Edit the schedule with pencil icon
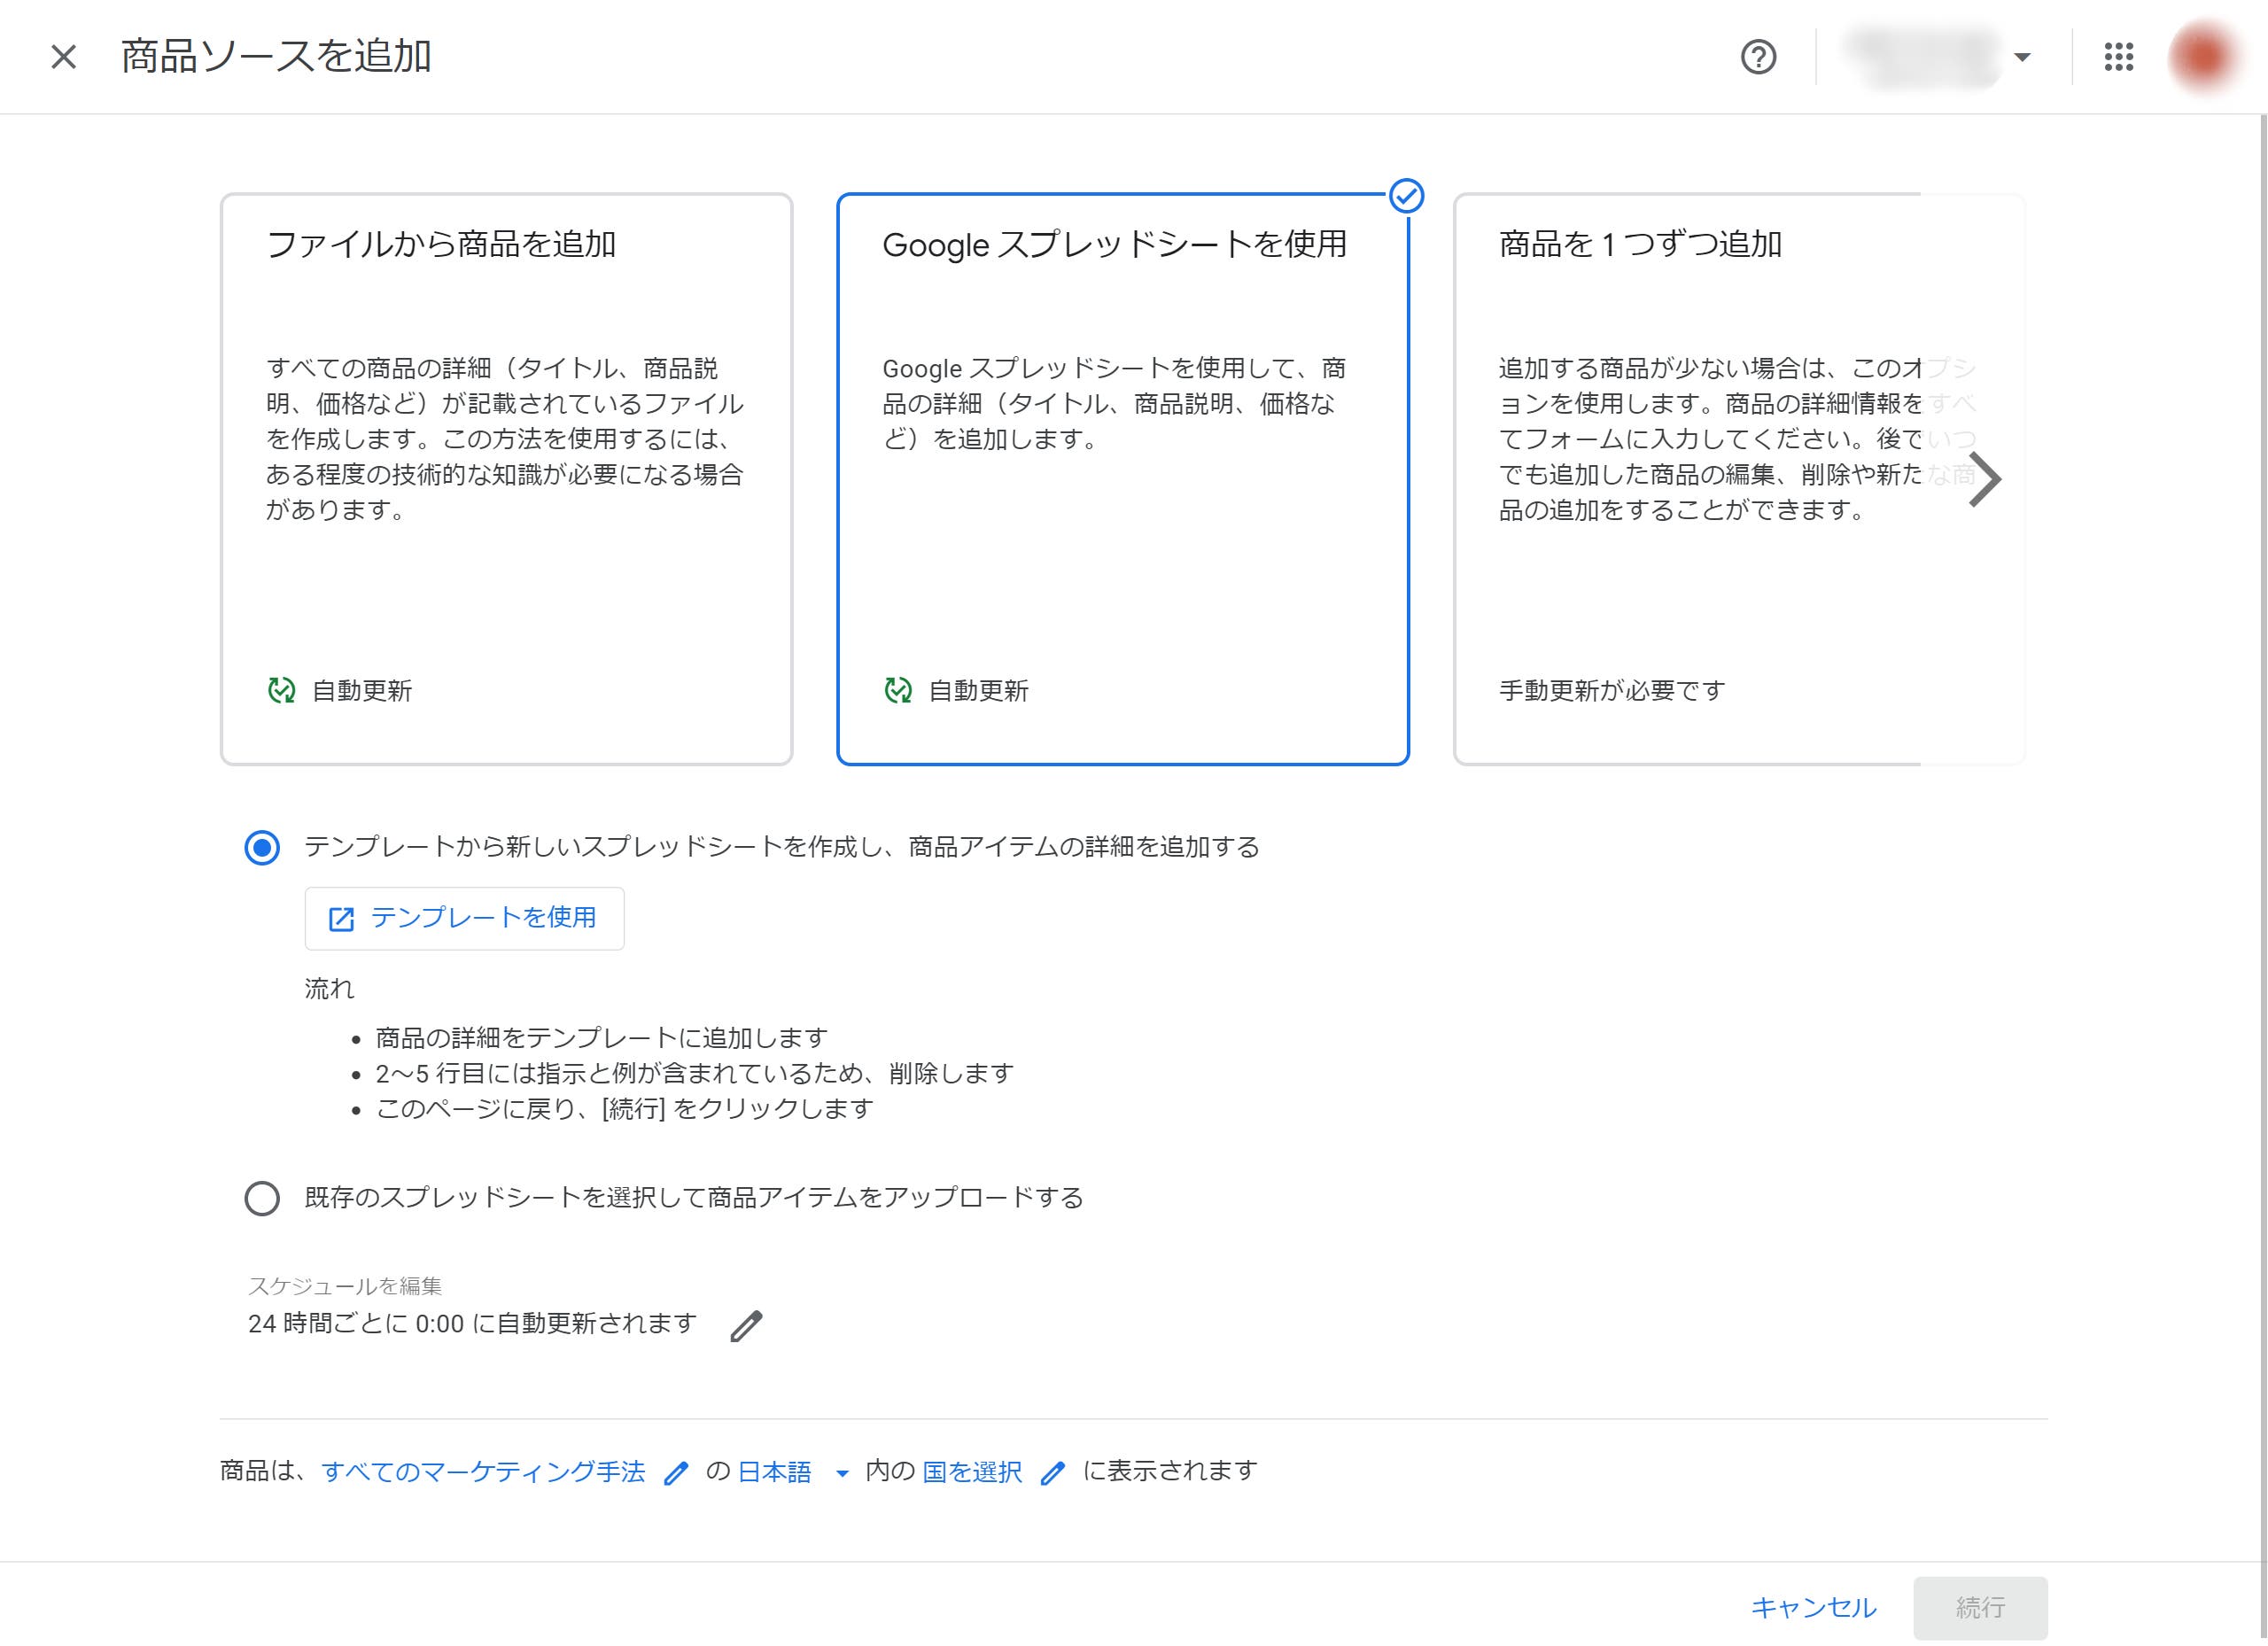 pyautogui.click(x=746, y=1326)
